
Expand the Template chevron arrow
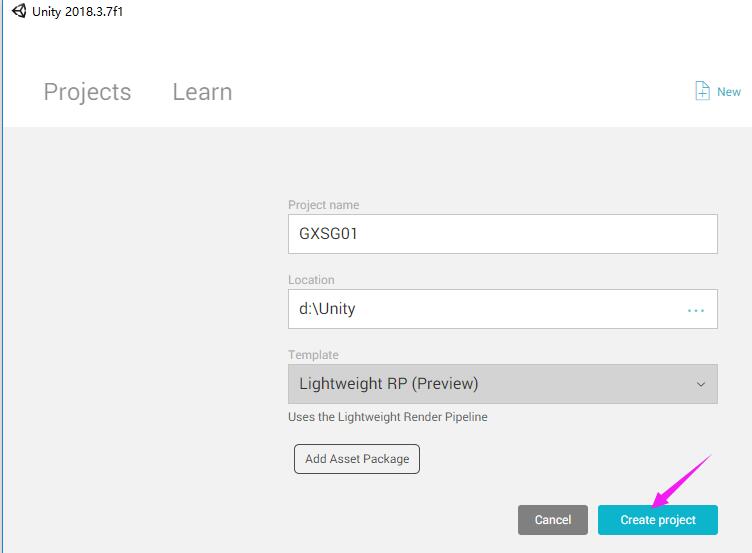700,384
